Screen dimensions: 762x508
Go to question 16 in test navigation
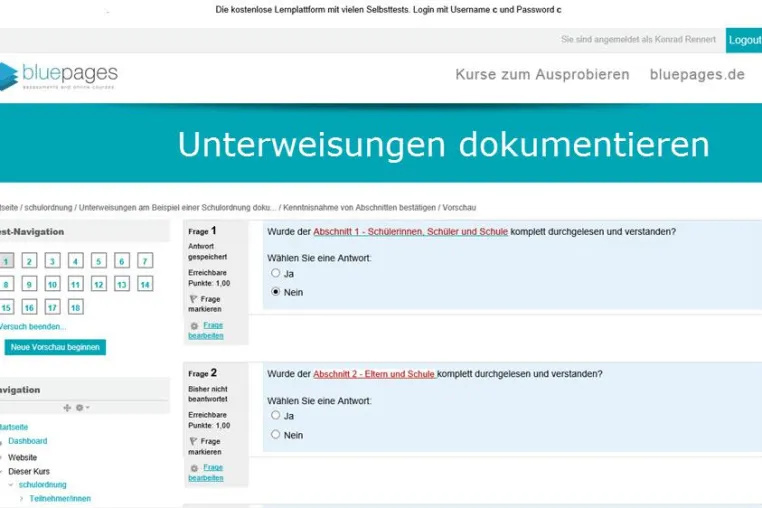click(29, 307)
